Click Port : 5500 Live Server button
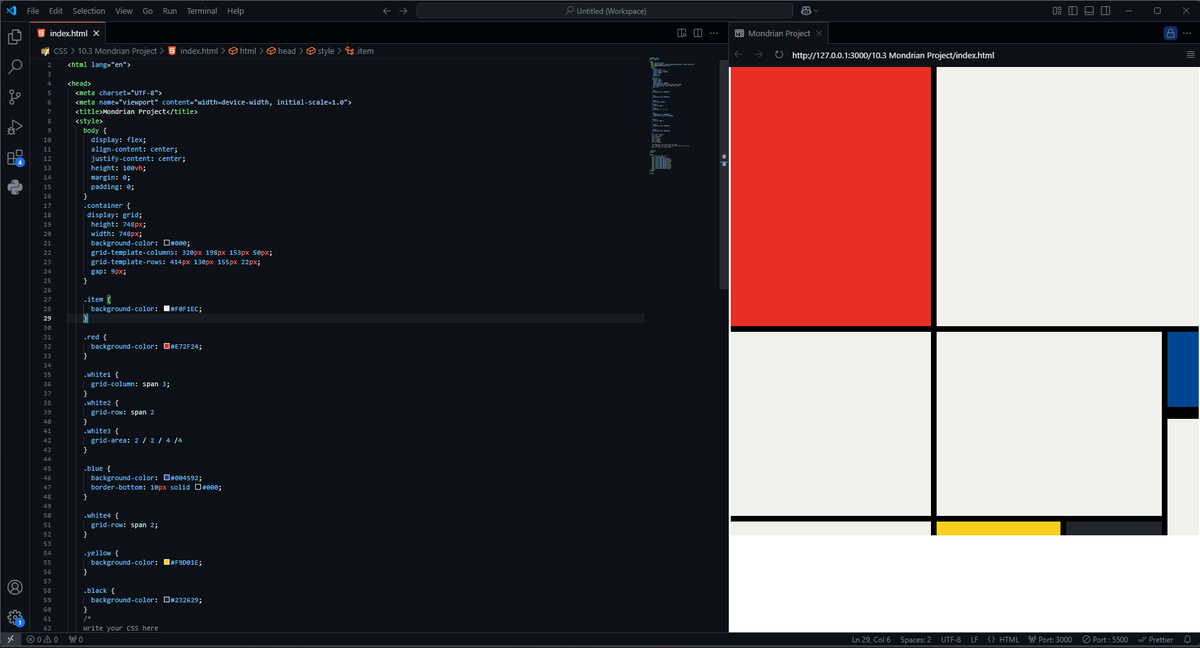This screenshot has height=648, width=1200. pyautogui.click(x=1105, y=639)
